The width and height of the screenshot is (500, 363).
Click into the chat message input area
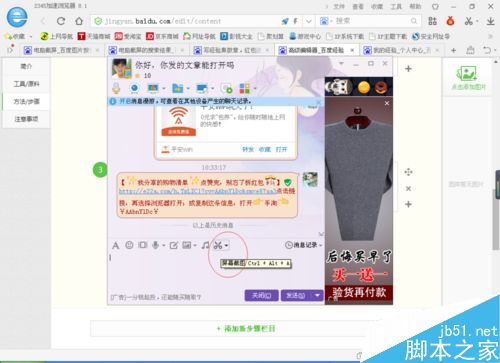click(216, 270)
